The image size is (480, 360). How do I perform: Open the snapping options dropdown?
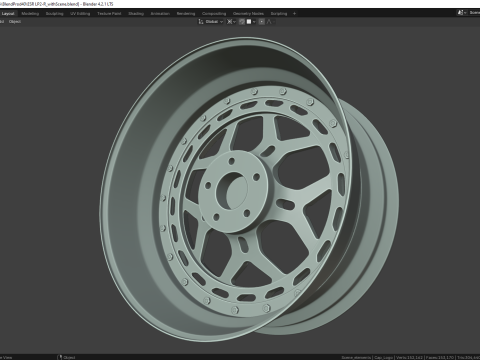pos(251,22)
